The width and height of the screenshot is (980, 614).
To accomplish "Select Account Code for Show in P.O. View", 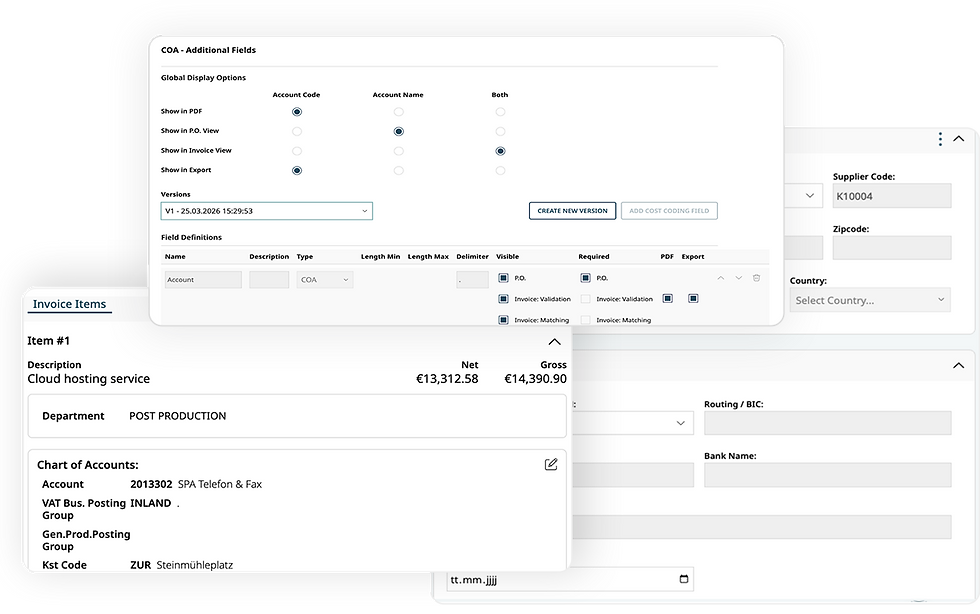I will 297,131.
